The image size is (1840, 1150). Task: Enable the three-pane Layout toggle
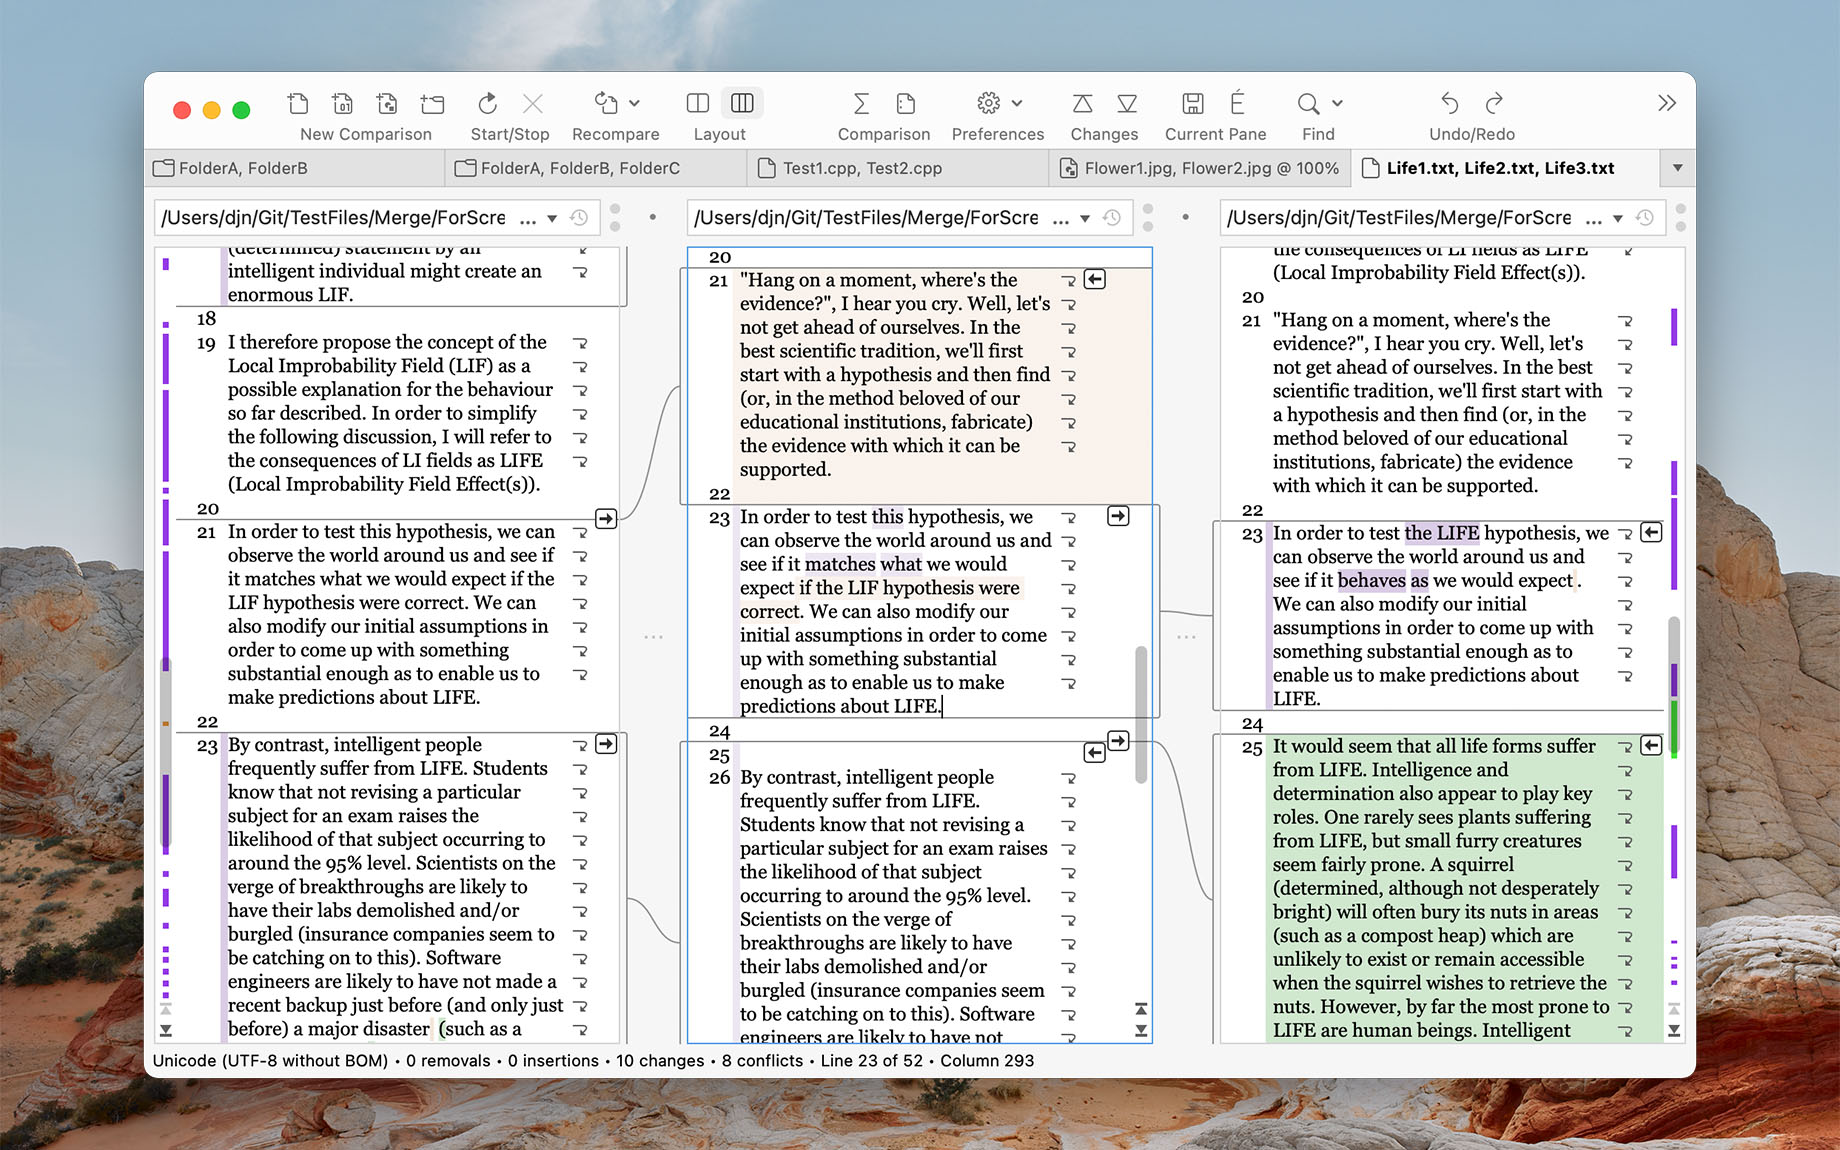click(x=742, y=103)
